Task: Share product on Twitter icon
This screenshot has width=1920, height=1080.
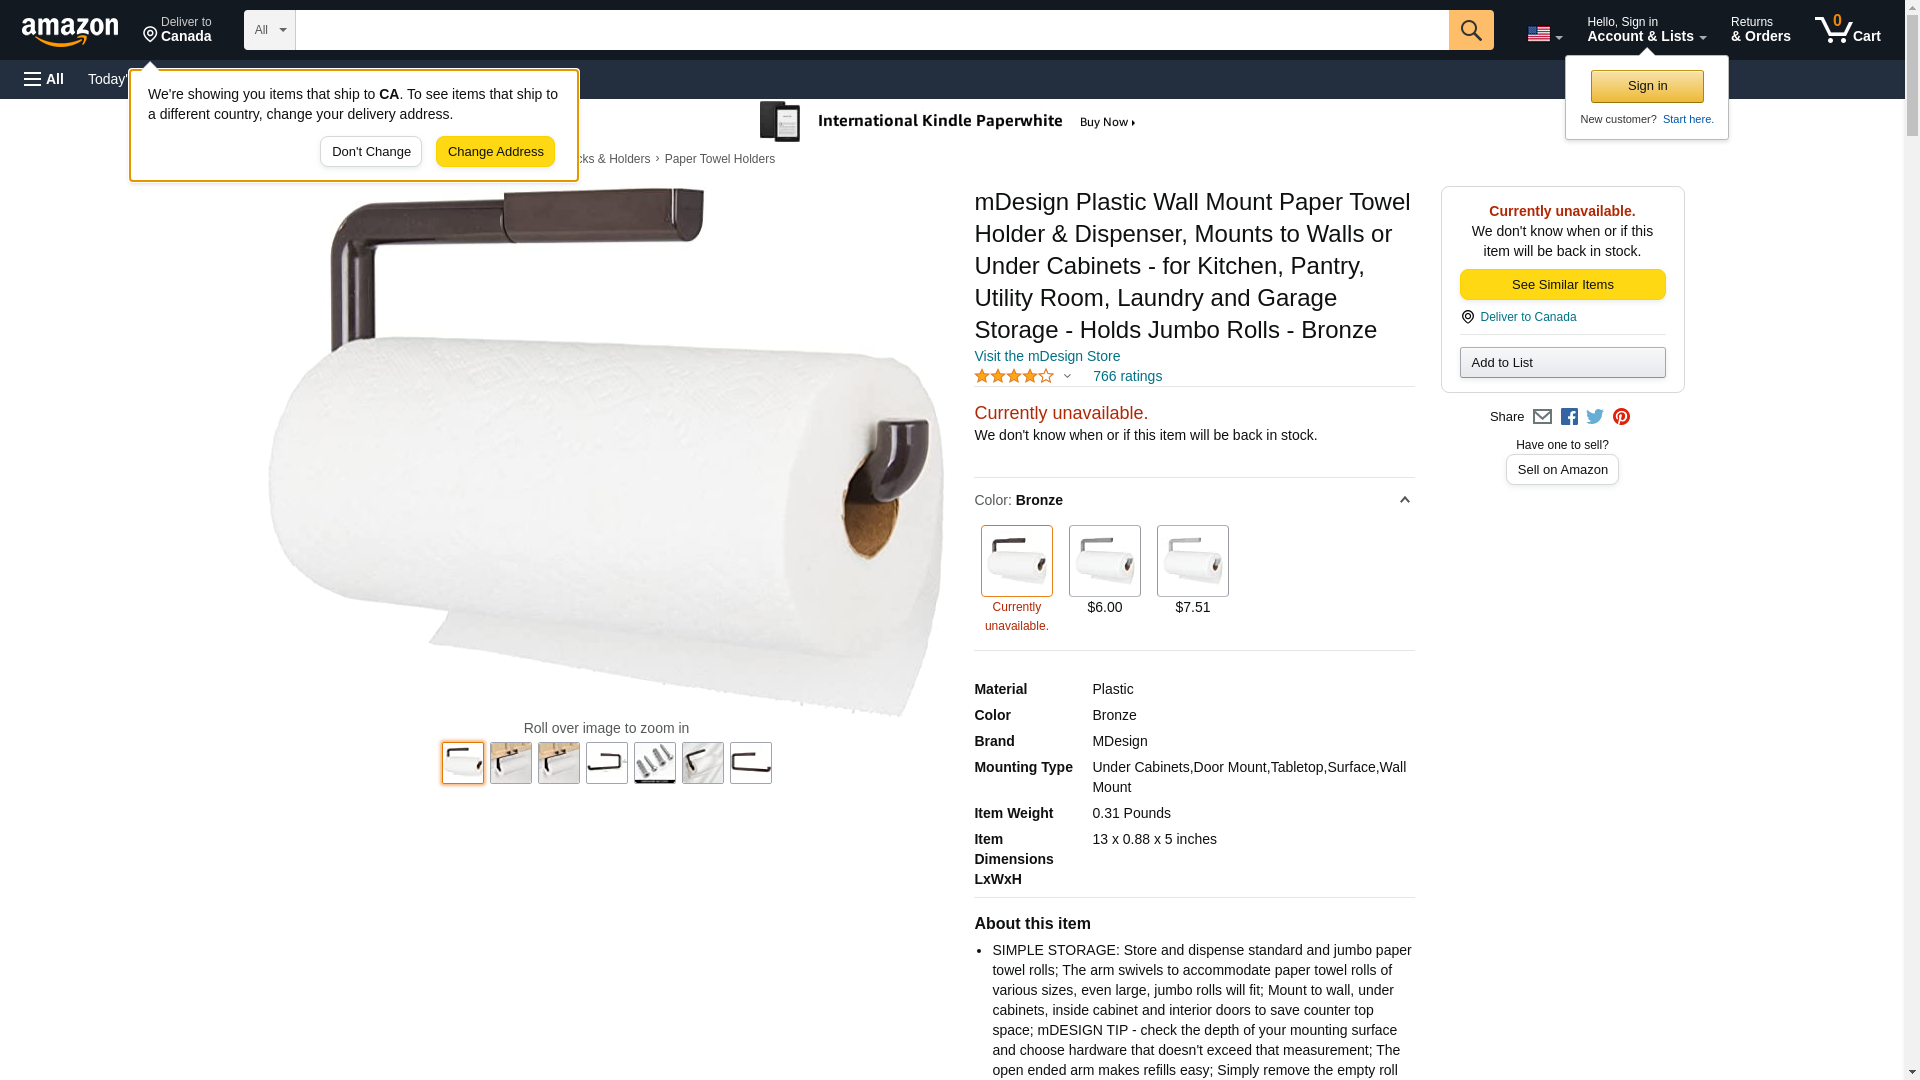Action: [1594, 417]
